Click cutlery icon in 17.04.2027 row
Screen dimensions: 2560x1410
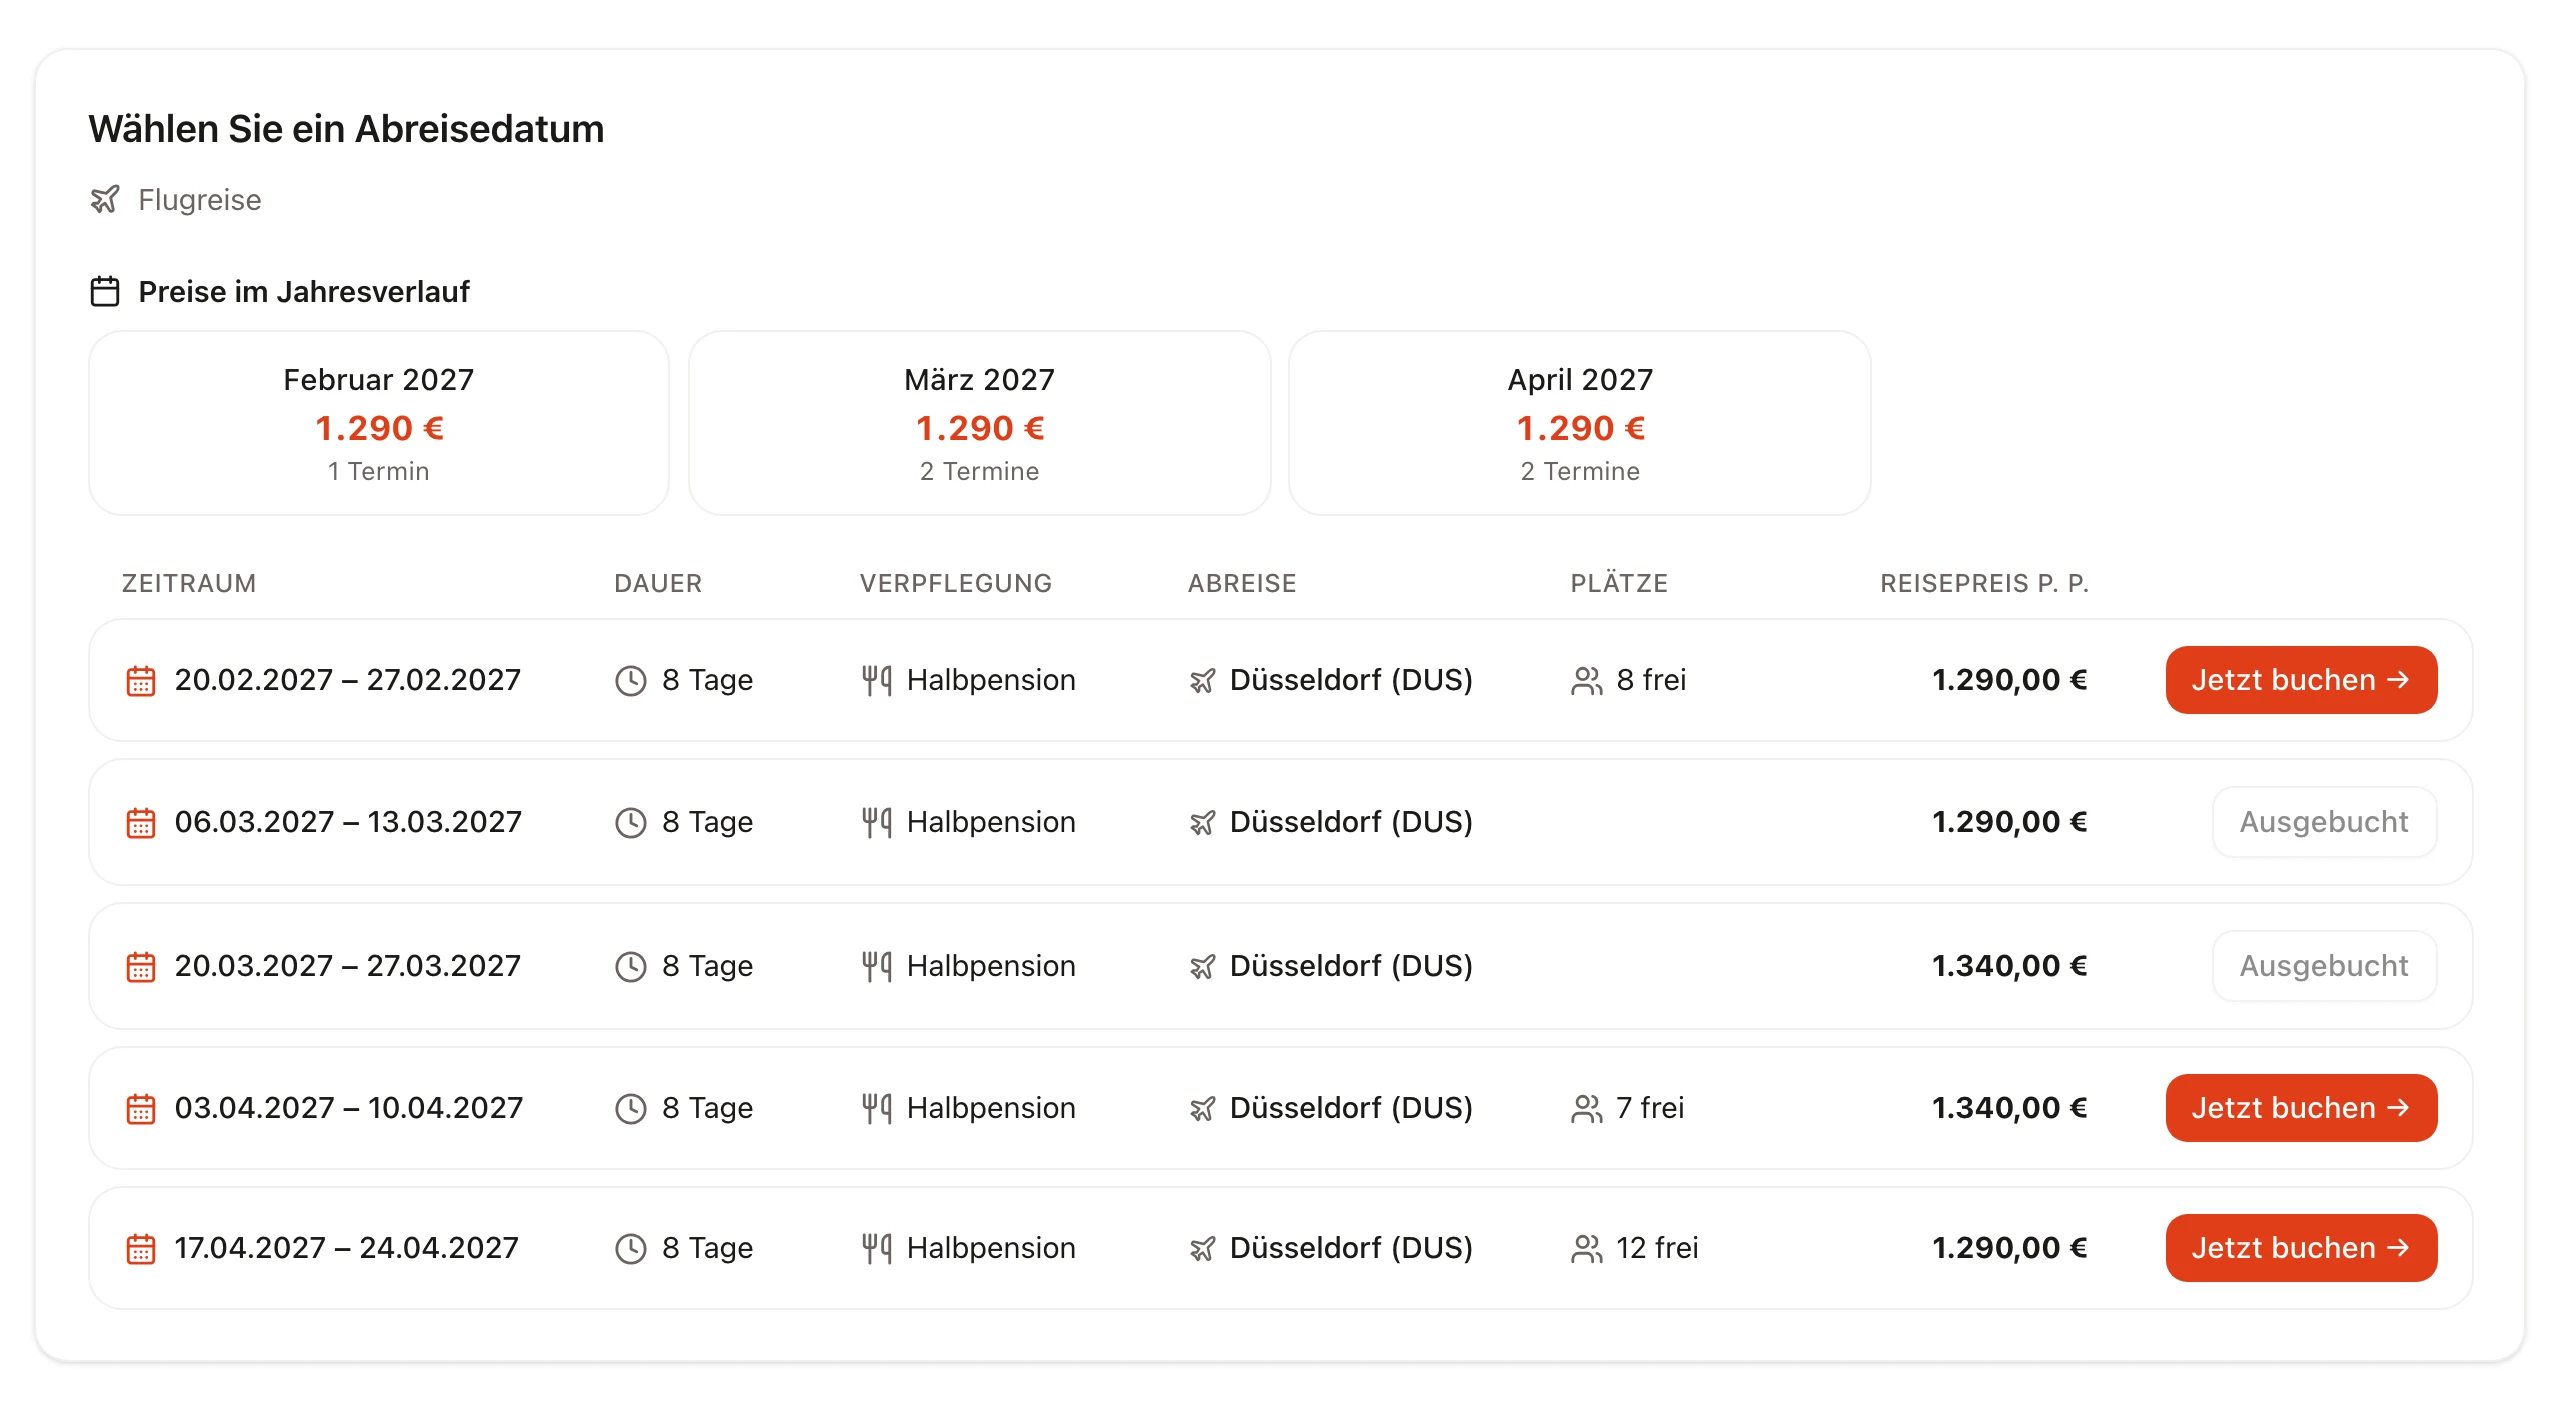[x=877, y=1249]
